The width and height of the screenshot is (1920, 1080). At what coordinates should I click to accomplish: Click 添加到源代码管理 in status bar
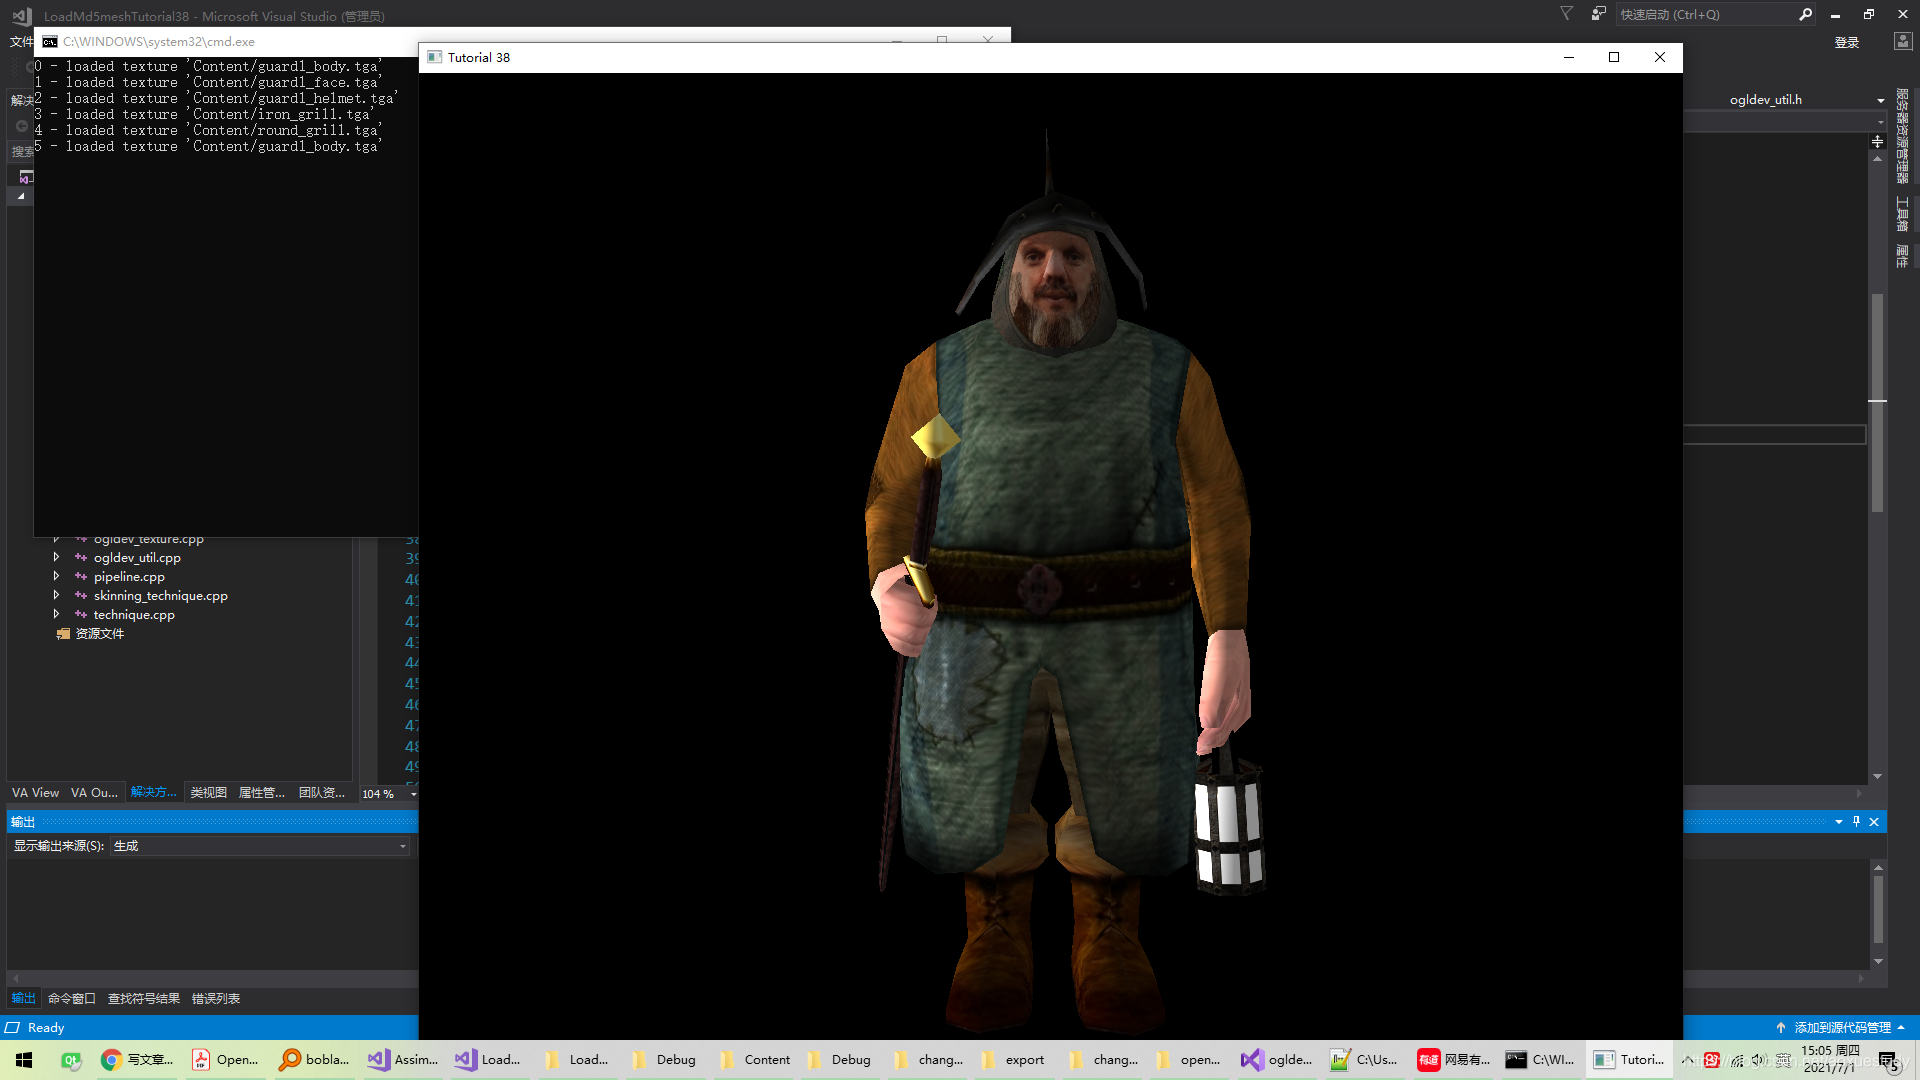tap(1841, 1028)
